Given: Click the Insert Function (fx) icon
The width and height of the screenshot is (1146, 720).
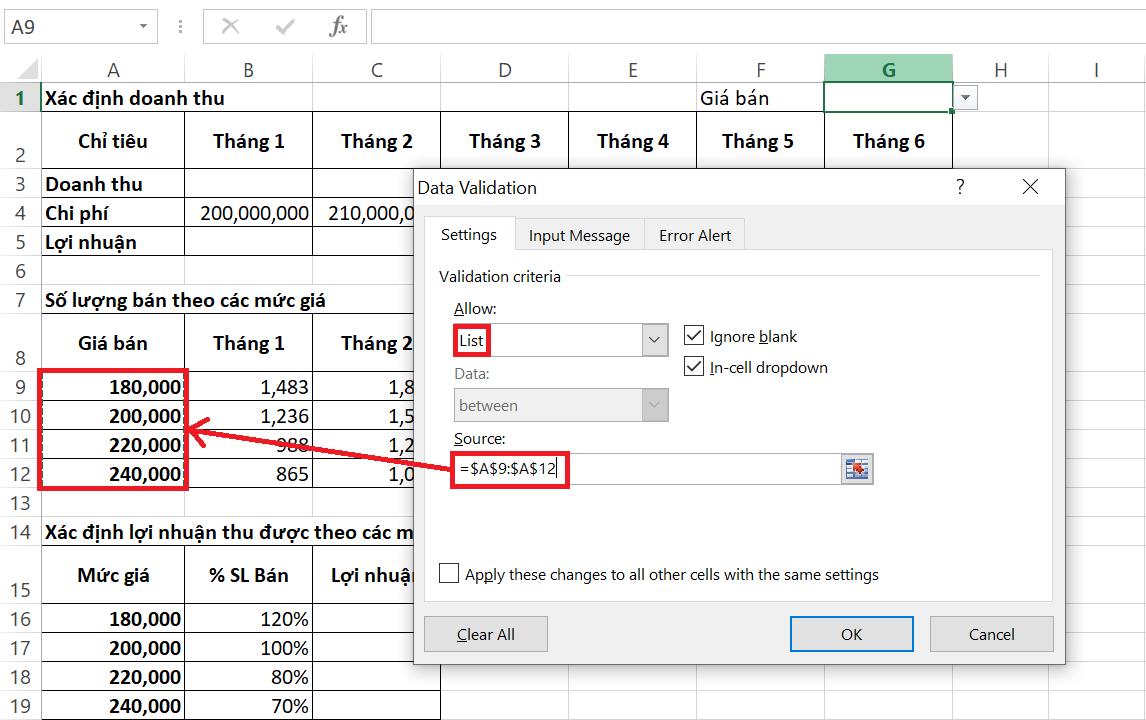Looking at the screenshot, I should pos(337,27).
